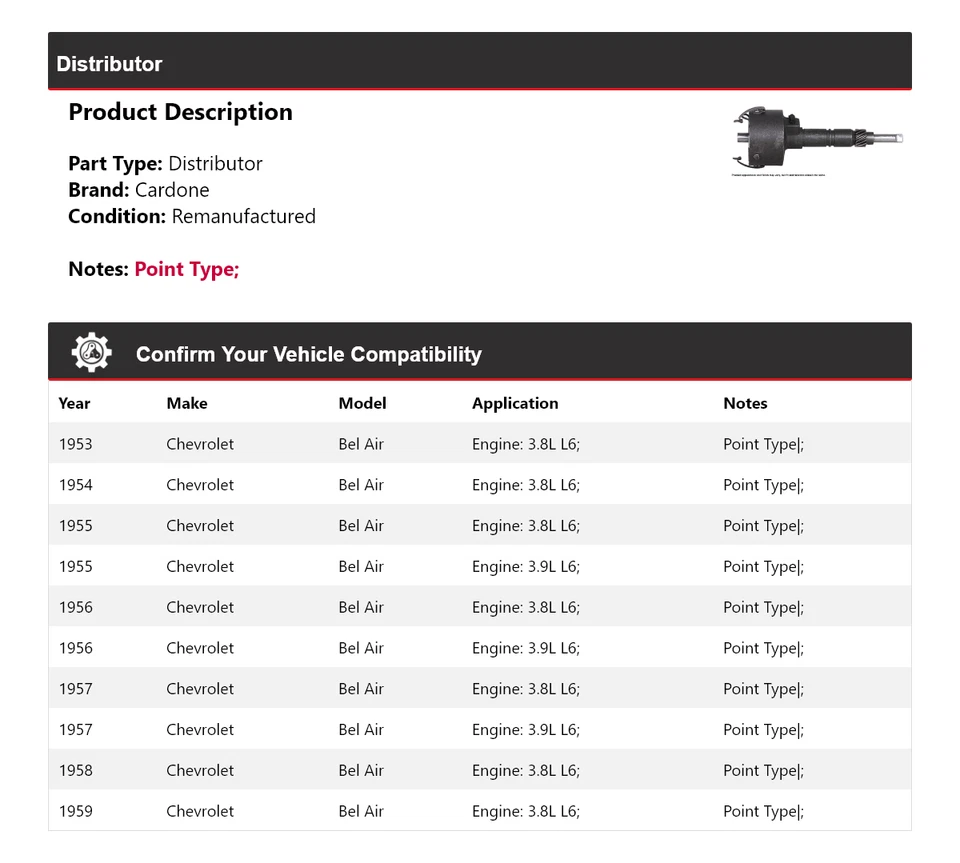Click Confirm Your Vehicle Compatibility heading
The image size is (960, 863).
308,354
